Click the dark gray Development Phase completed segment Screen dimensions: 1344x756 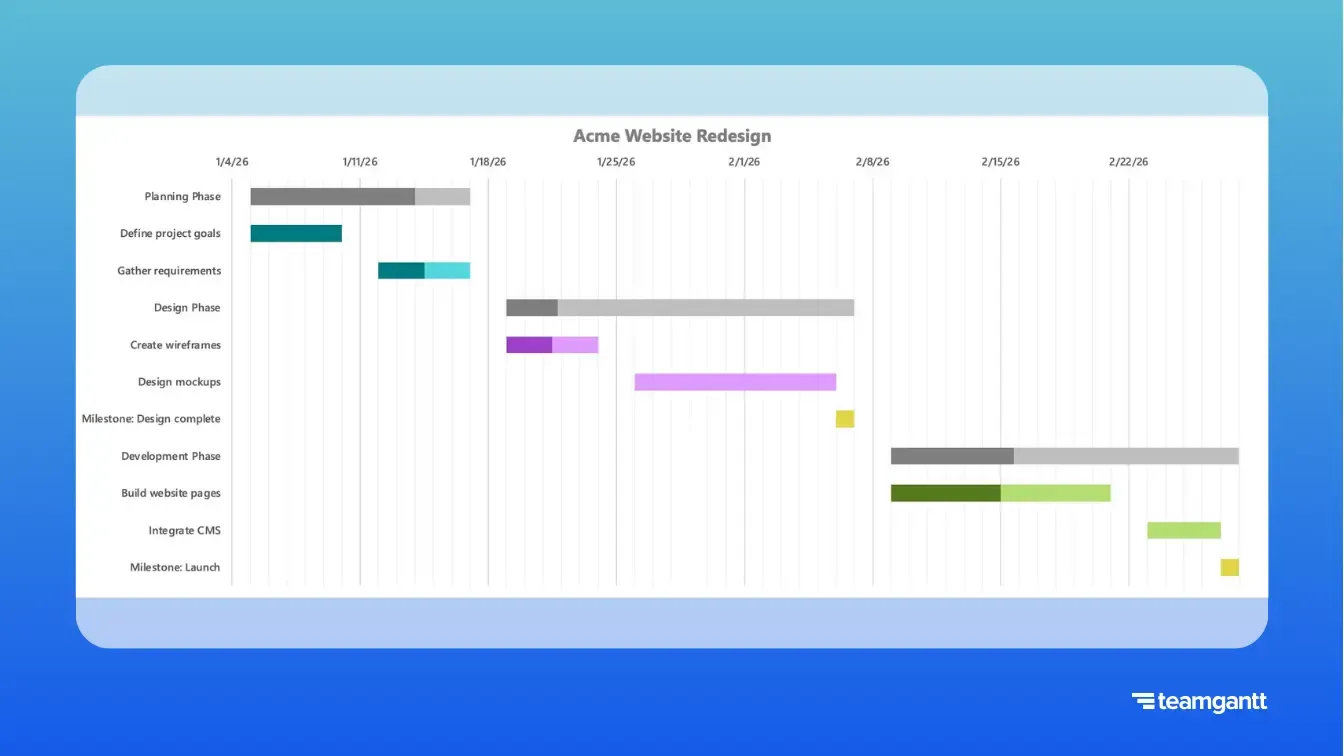click(x=952, y=456)
